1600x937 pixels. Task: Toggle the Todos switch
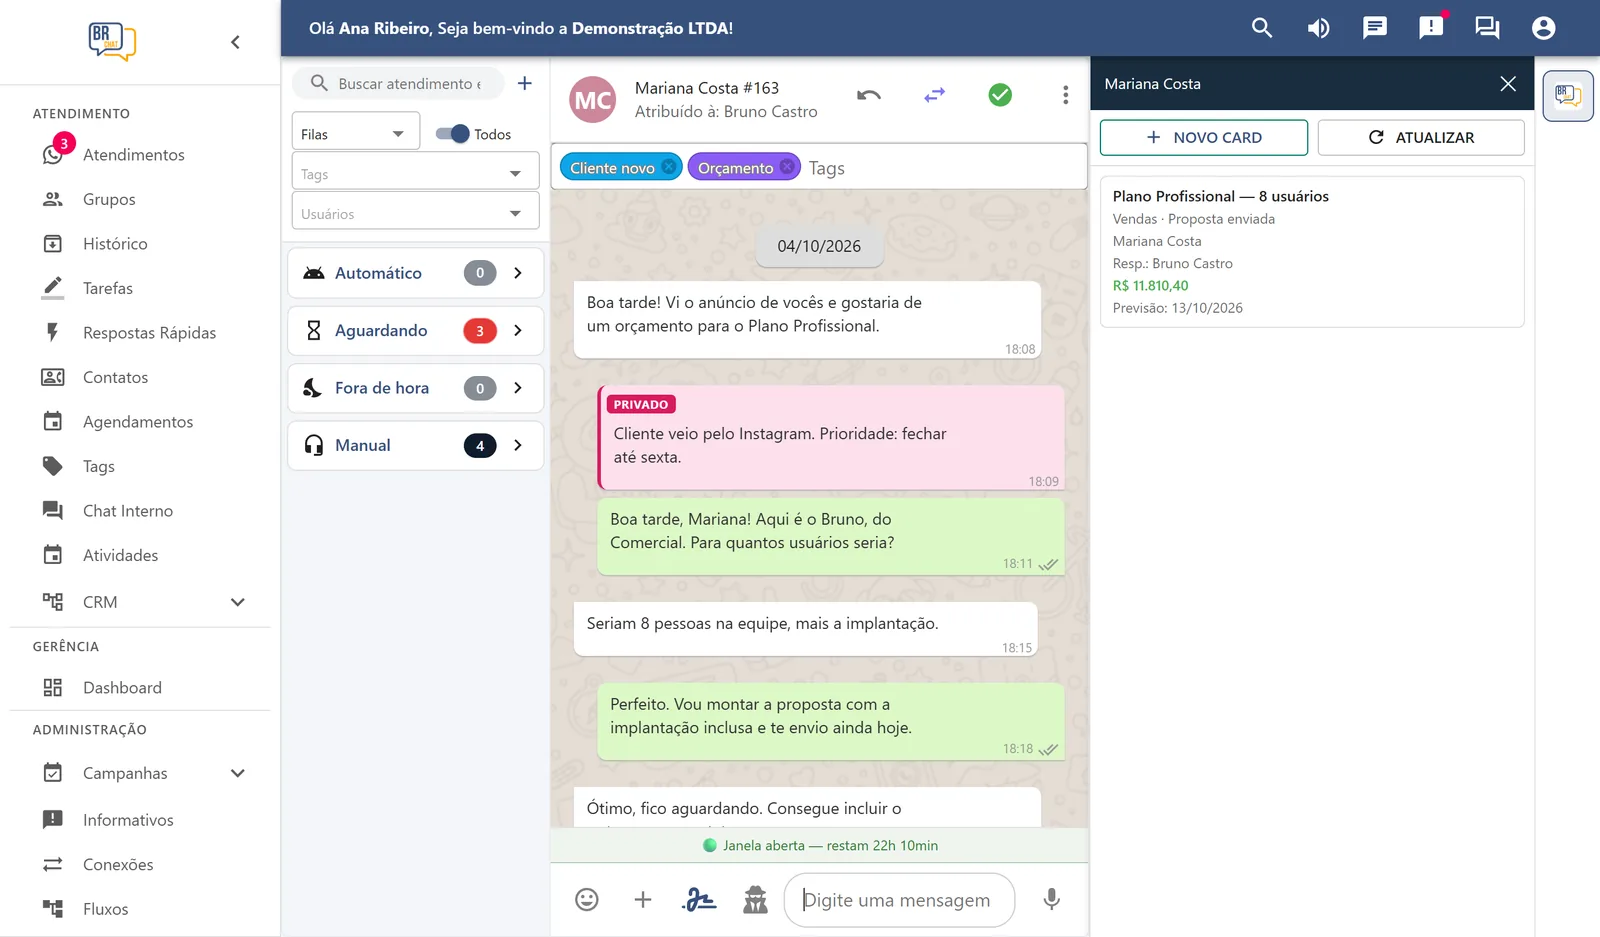(453, 134)
